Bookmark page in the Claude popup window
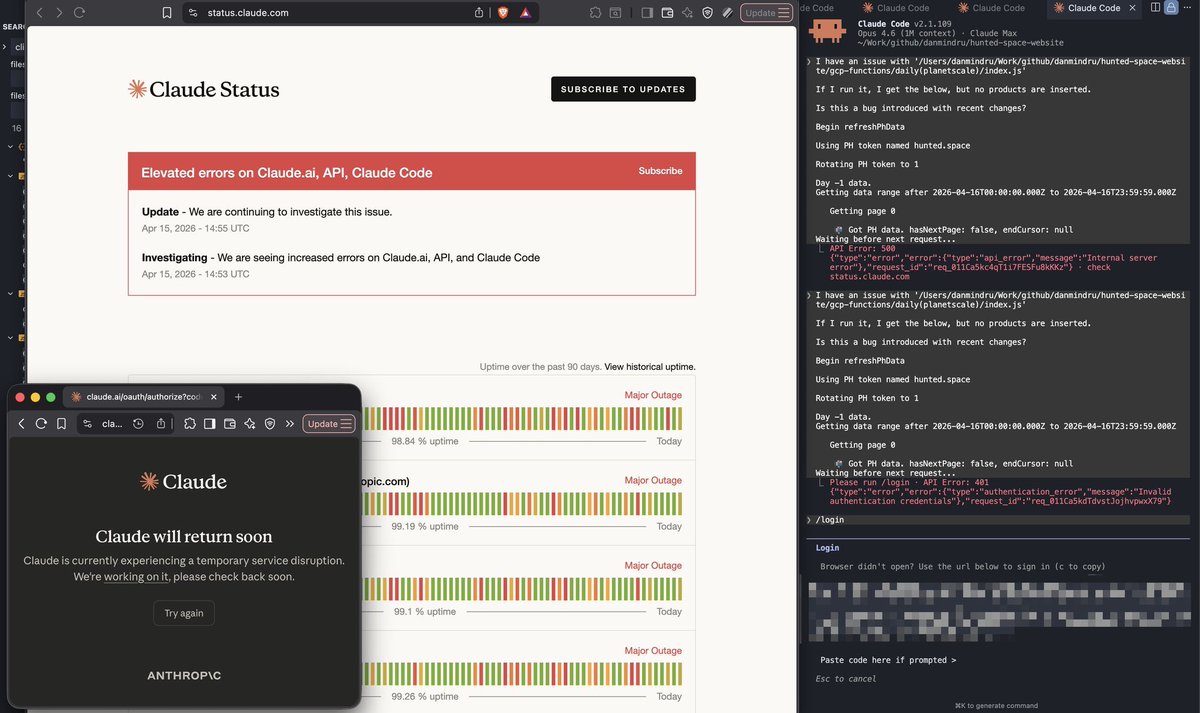Screen dimensions: 1200x713 (61, 424)
